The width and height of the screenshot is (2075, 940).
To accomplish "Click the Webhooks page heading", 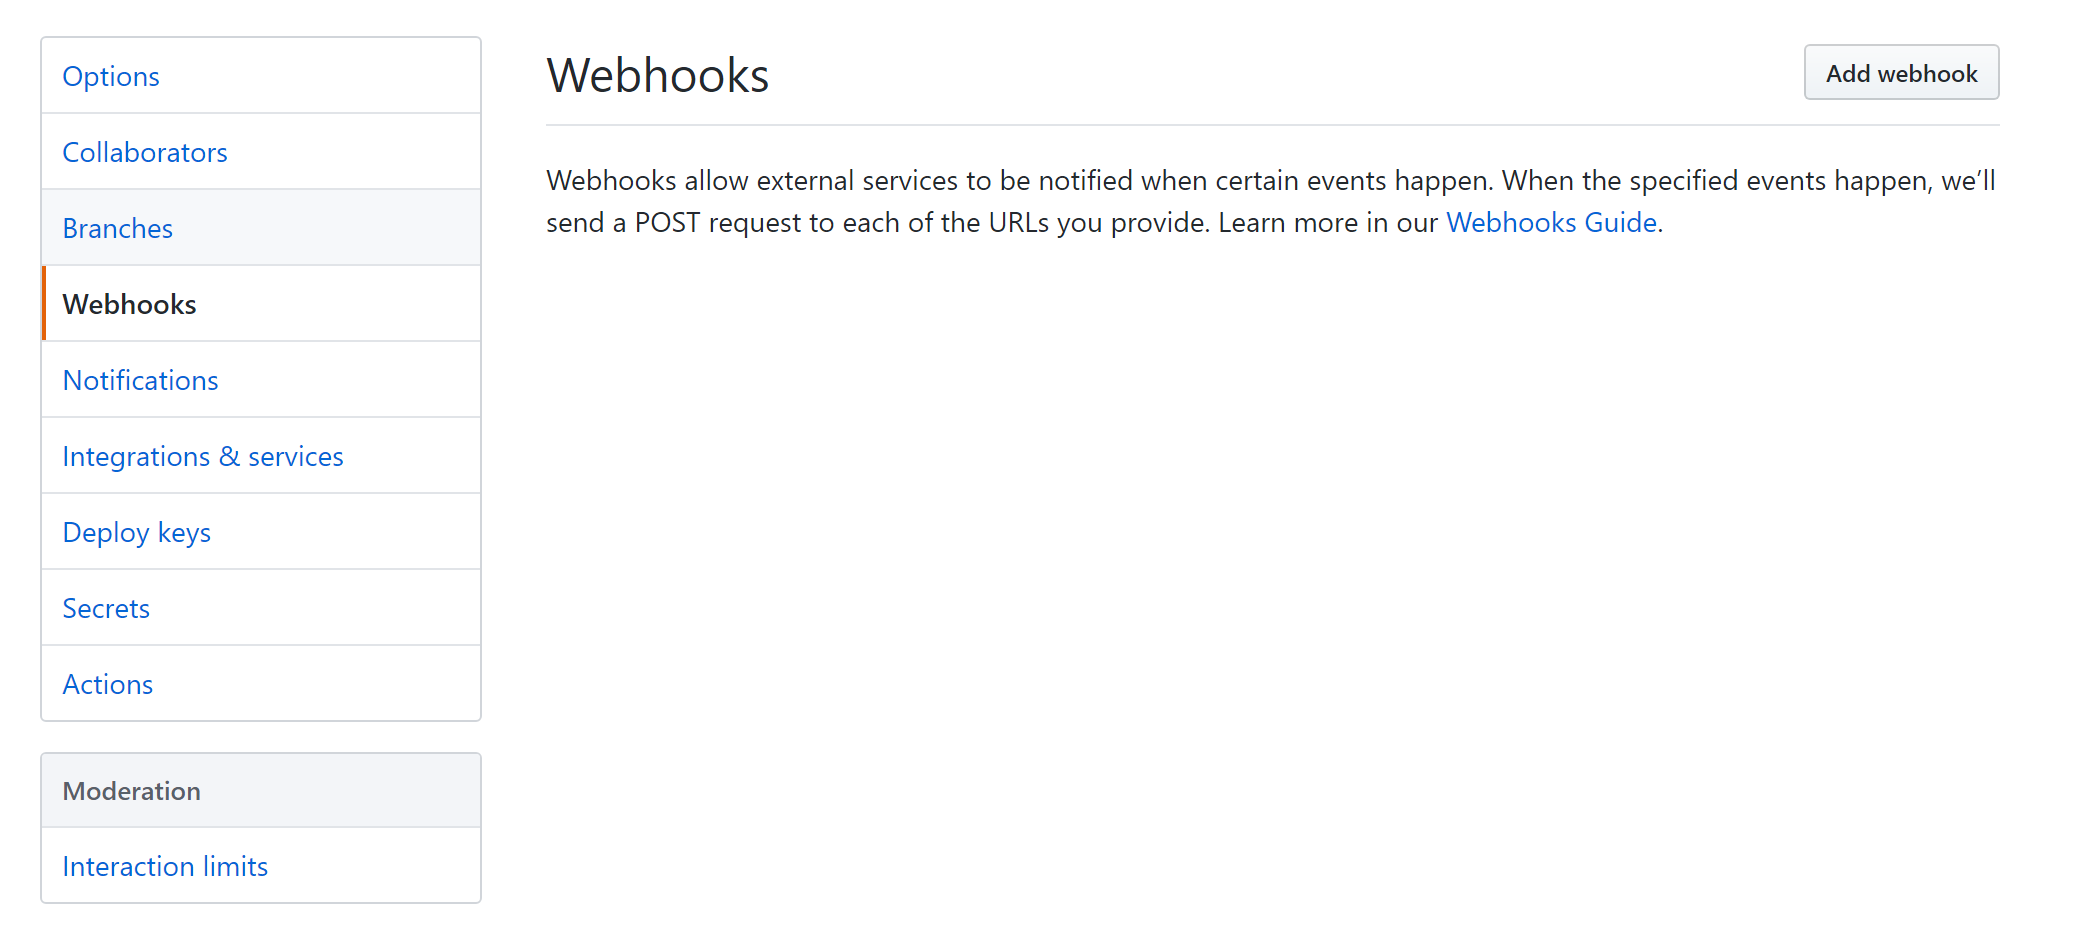I will [658, 75].
